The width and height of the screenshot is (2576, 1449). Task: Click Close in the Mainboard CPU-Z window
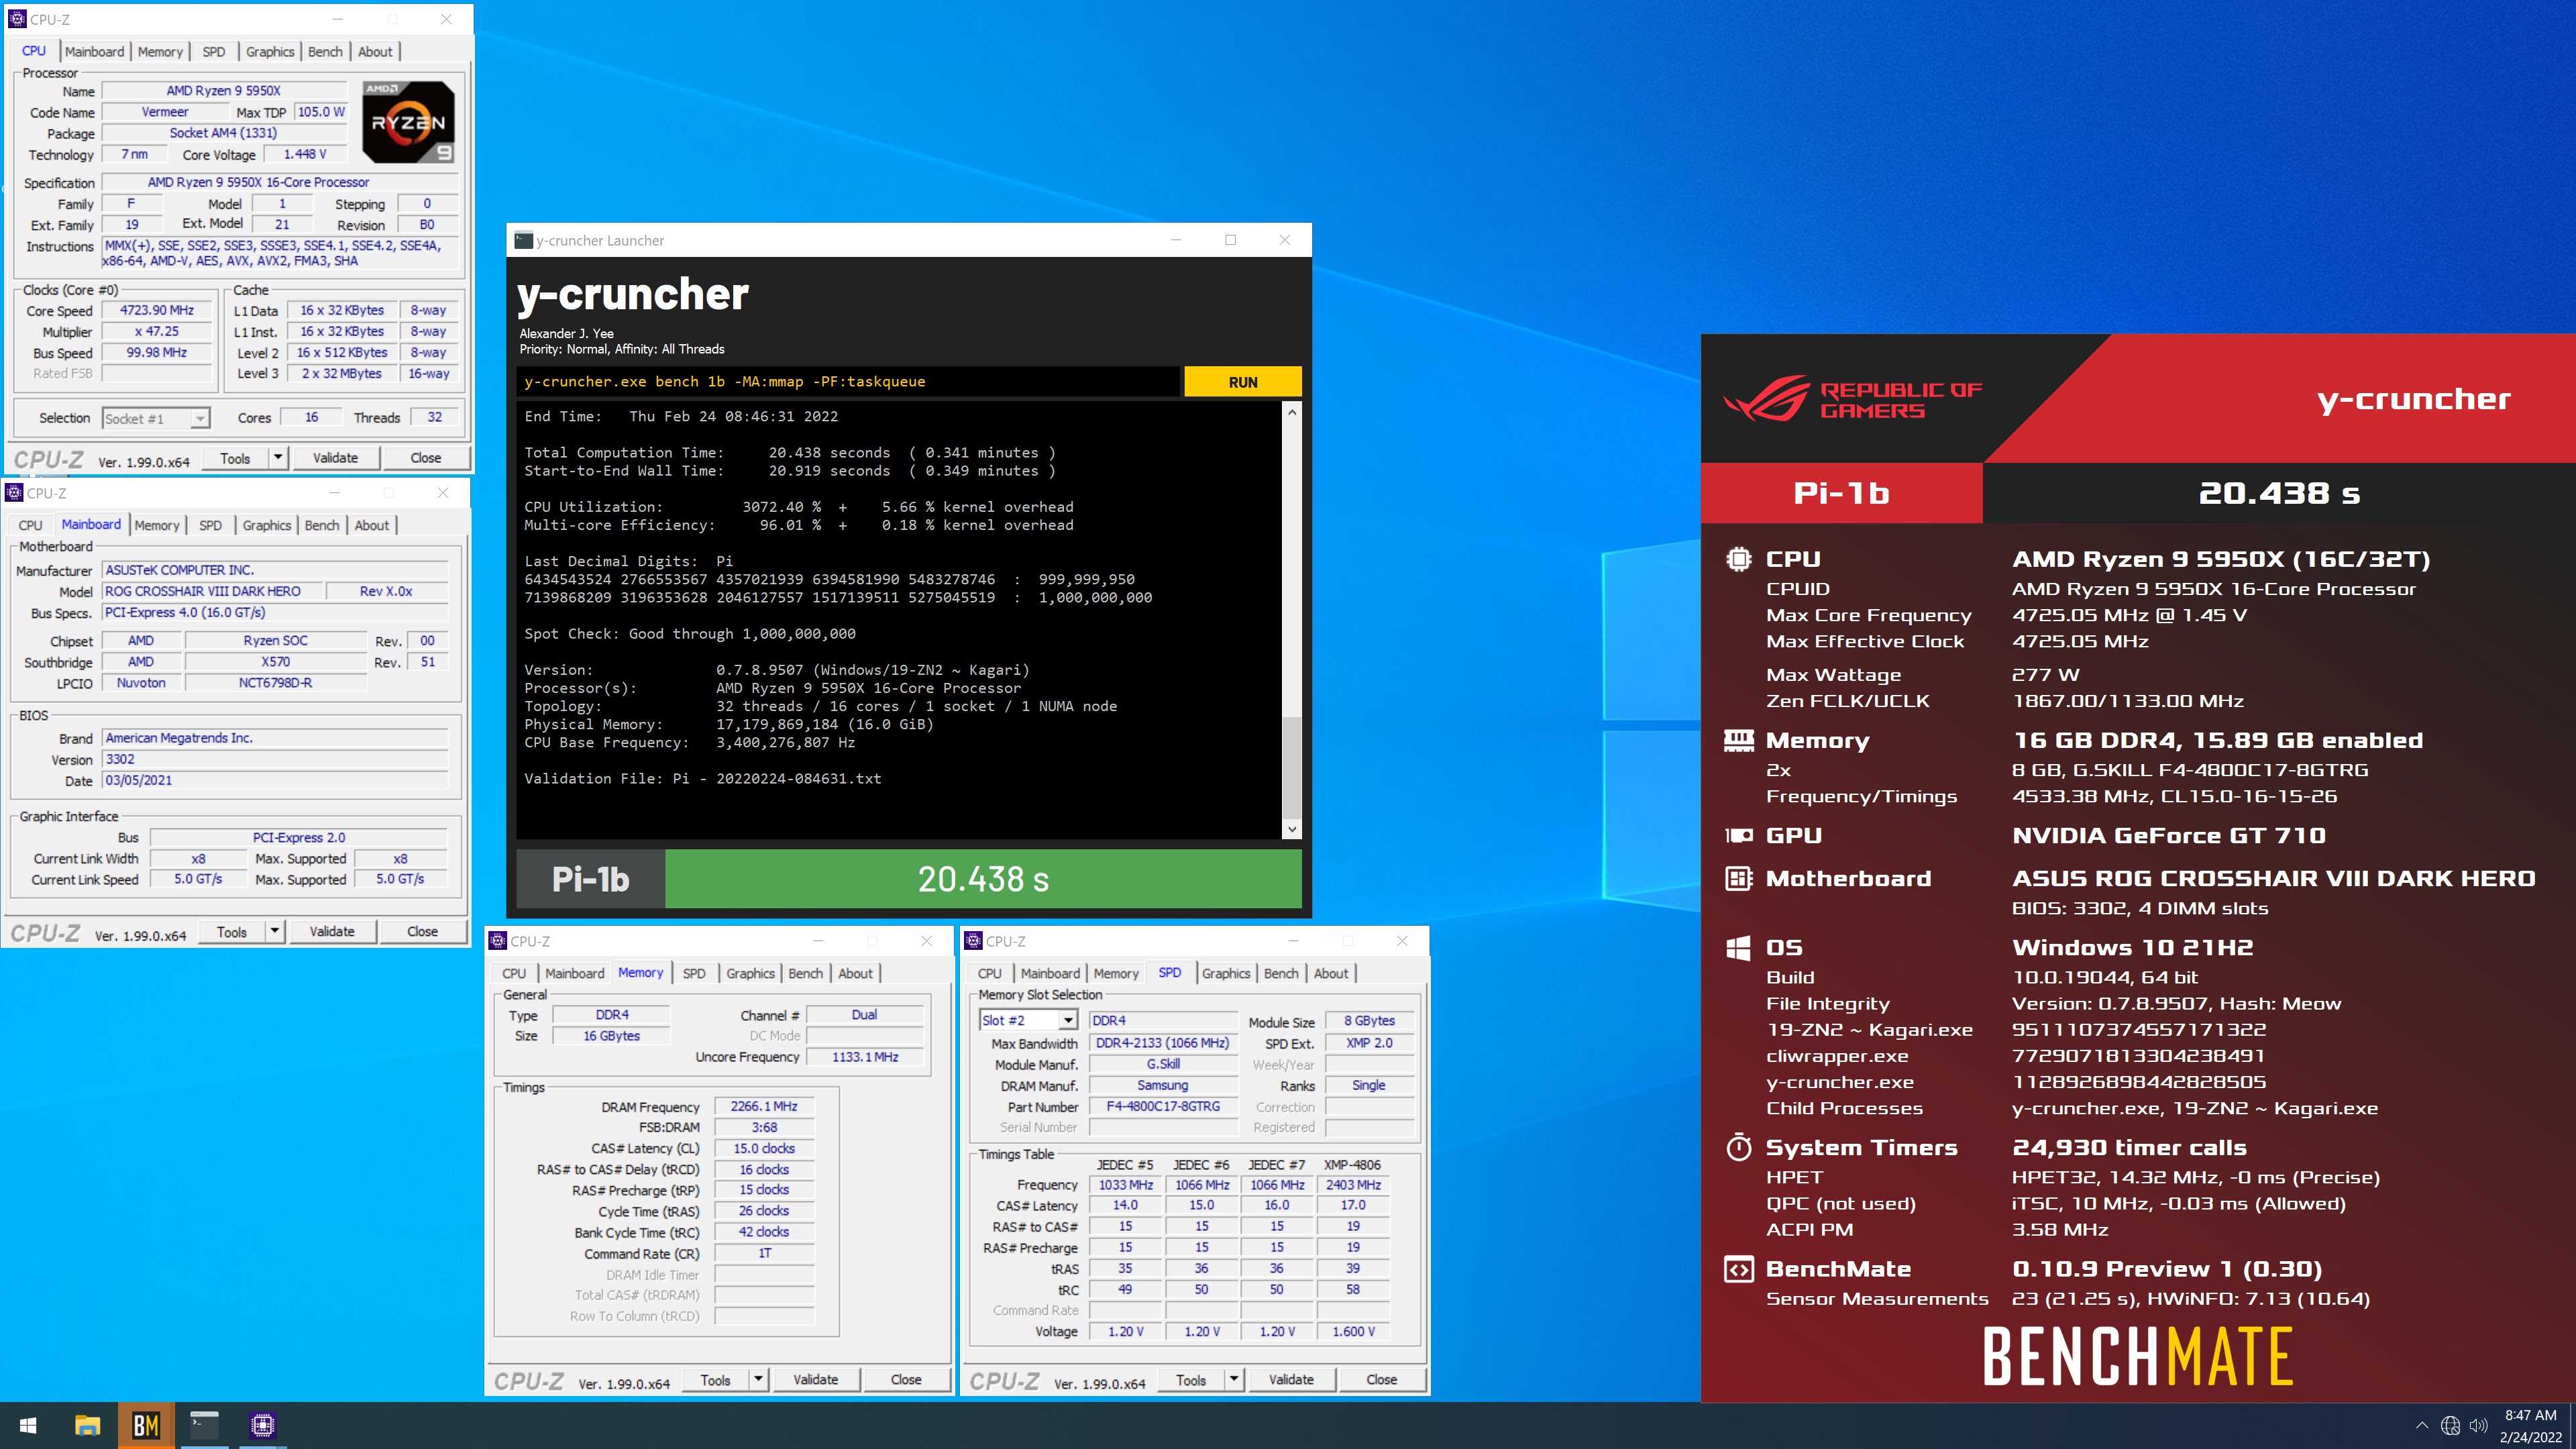click(x=422, y=931)
